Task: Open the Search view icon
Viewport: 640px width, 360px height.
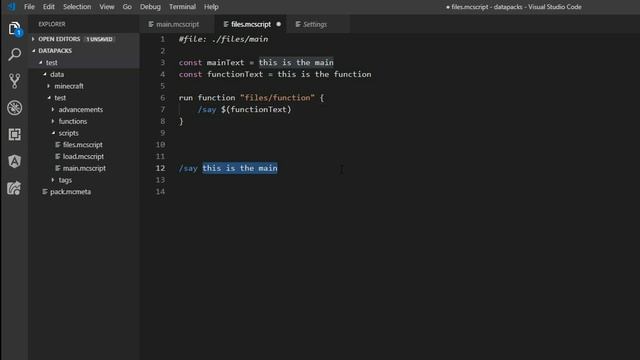Action: click(14, 54)
